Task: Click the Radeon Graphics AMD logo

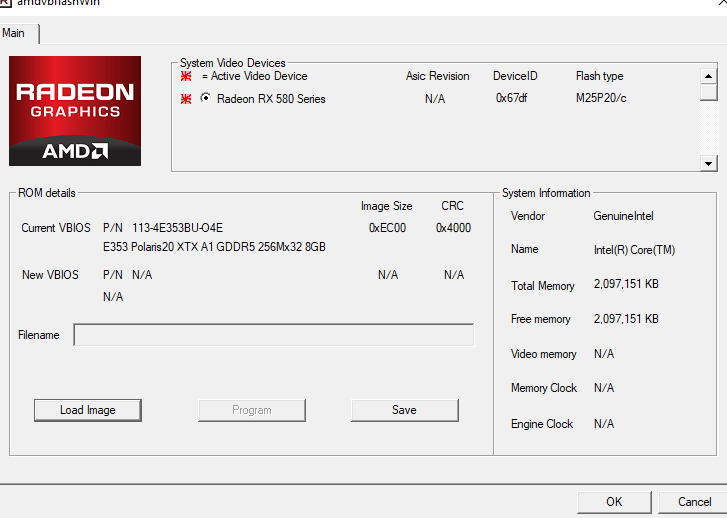Action: tap(75, 111)
